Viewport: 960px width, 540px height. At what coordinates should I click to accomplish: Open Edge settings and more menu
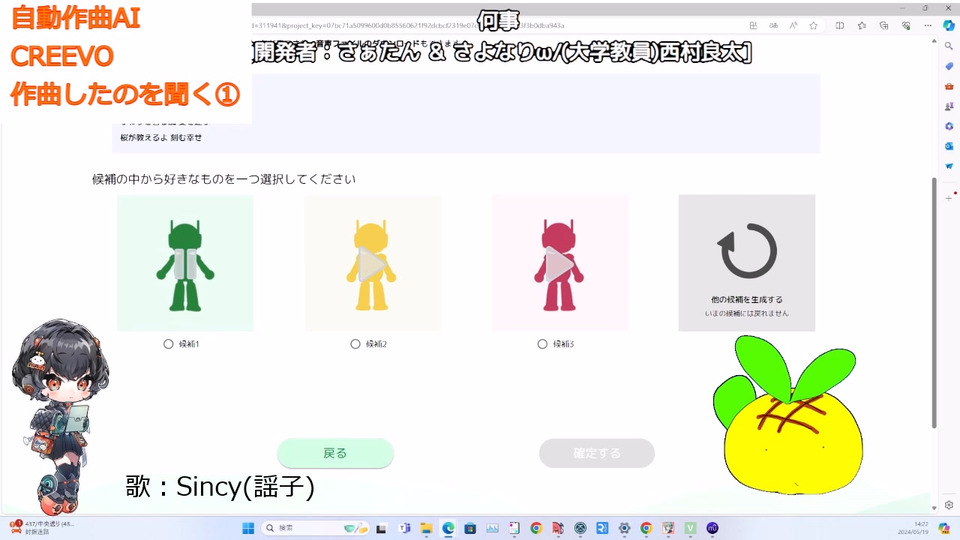(928, 26)
